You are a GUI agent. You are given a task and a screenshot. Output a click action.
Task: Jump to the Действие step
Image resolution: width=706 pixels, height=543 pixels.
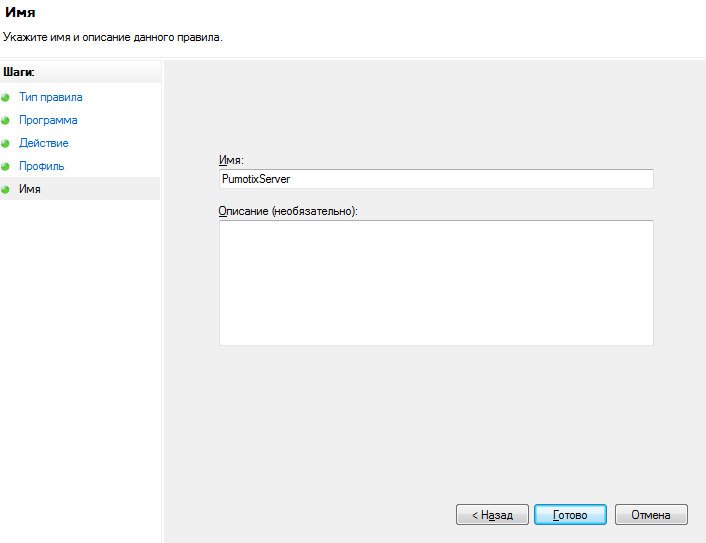tap(44, 143)
